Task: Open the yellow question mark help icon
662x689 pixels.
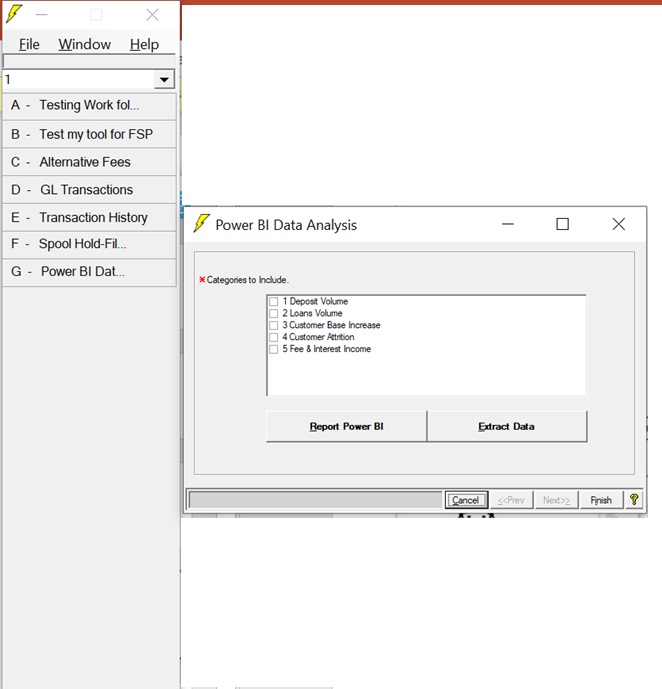Action: click(x=634, y=500)
